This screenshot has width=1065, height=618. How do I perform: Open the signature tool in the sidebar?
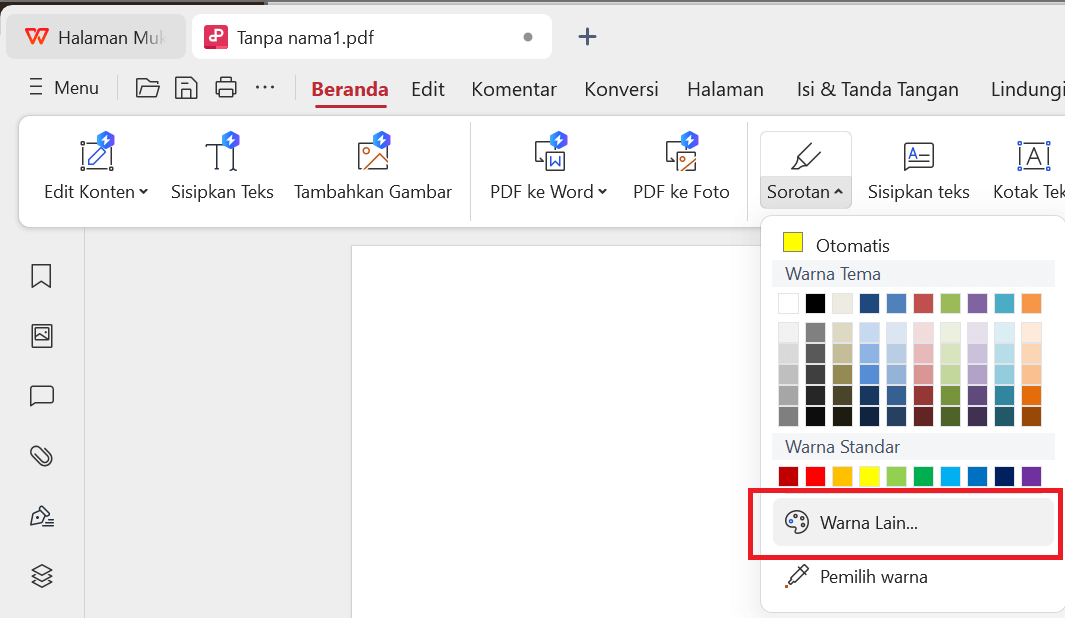(x=41, y=516)
